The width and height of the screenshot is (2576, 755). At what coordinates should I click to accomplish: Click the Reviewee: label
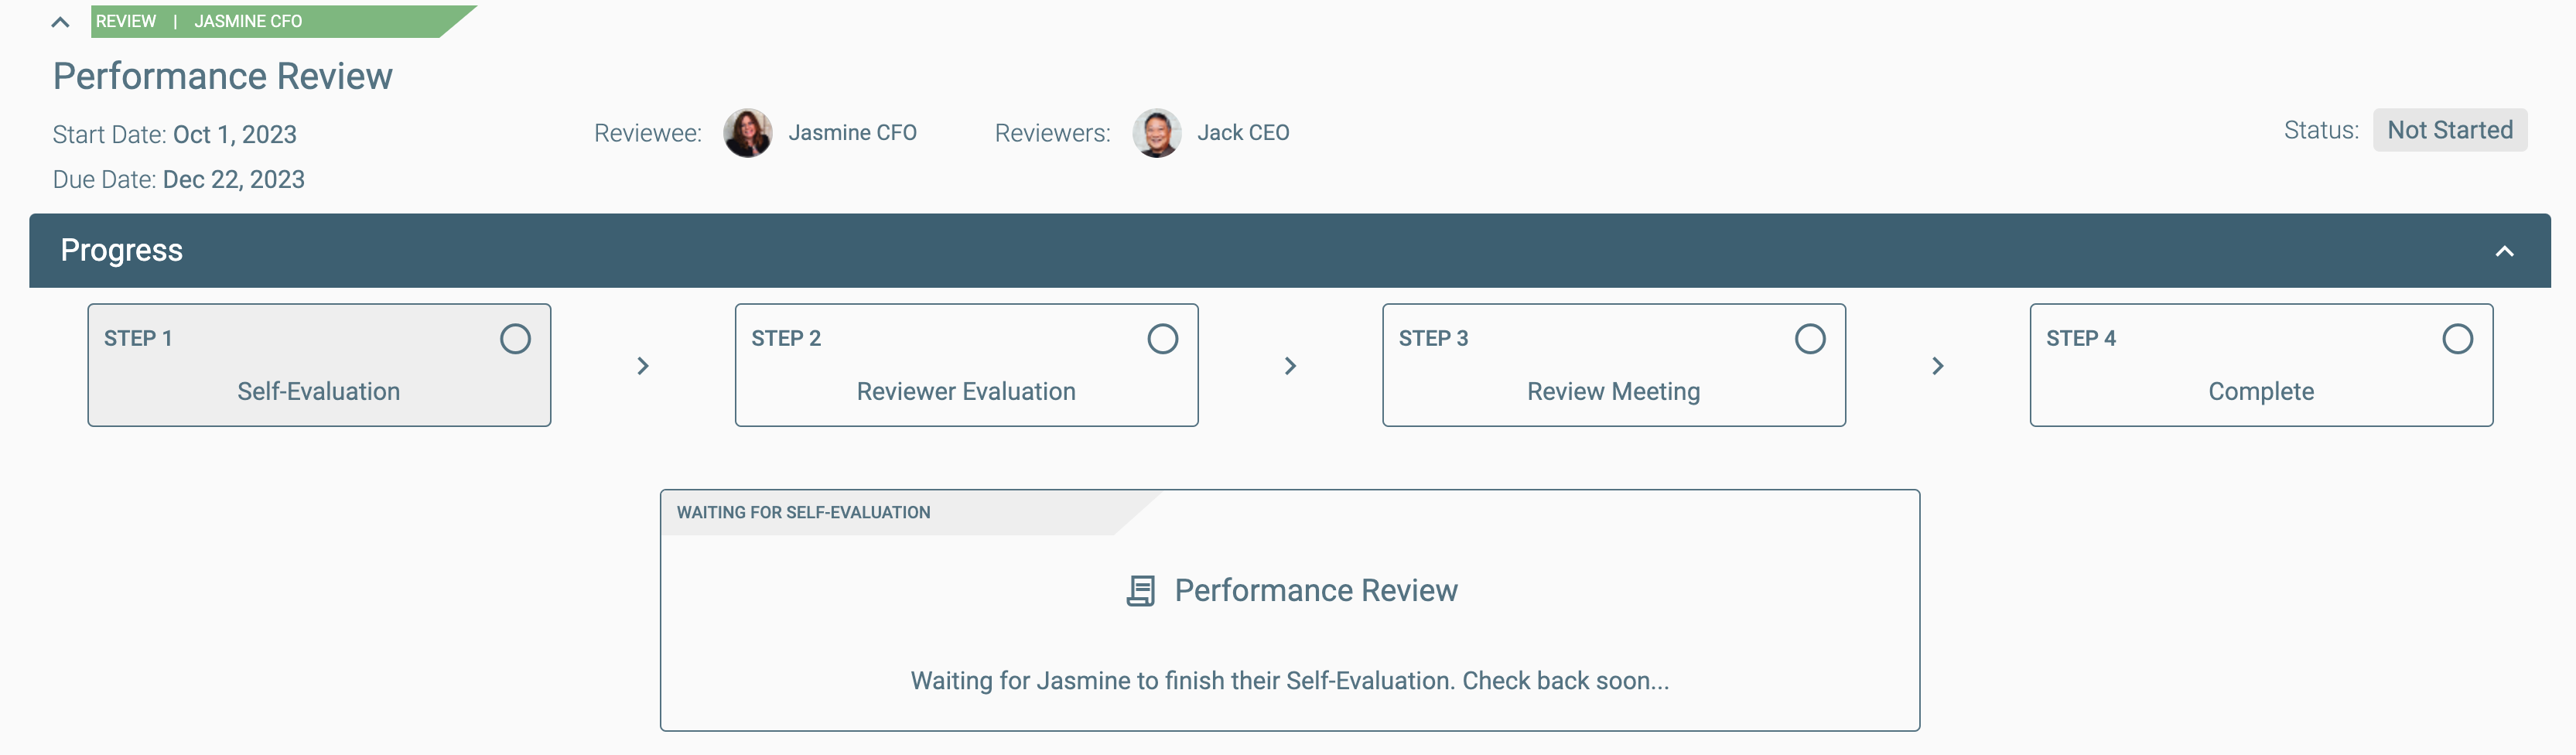point(647,133)
